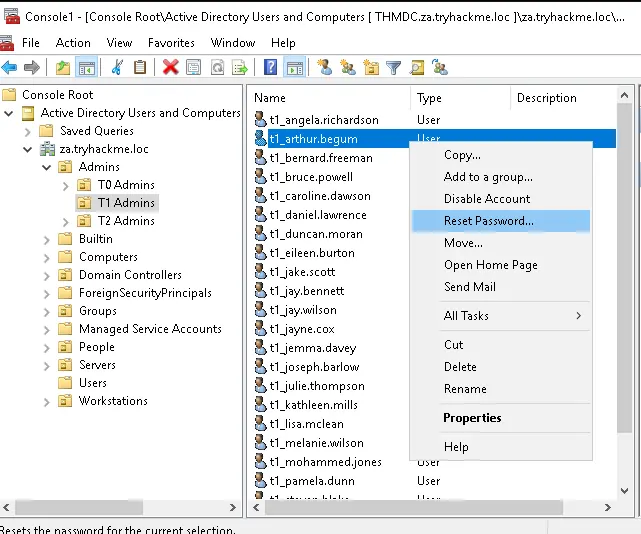The width and height of the screenshot is (641, 534).
Task: Choose Delete in the context menu
Action: click(501, 367)
